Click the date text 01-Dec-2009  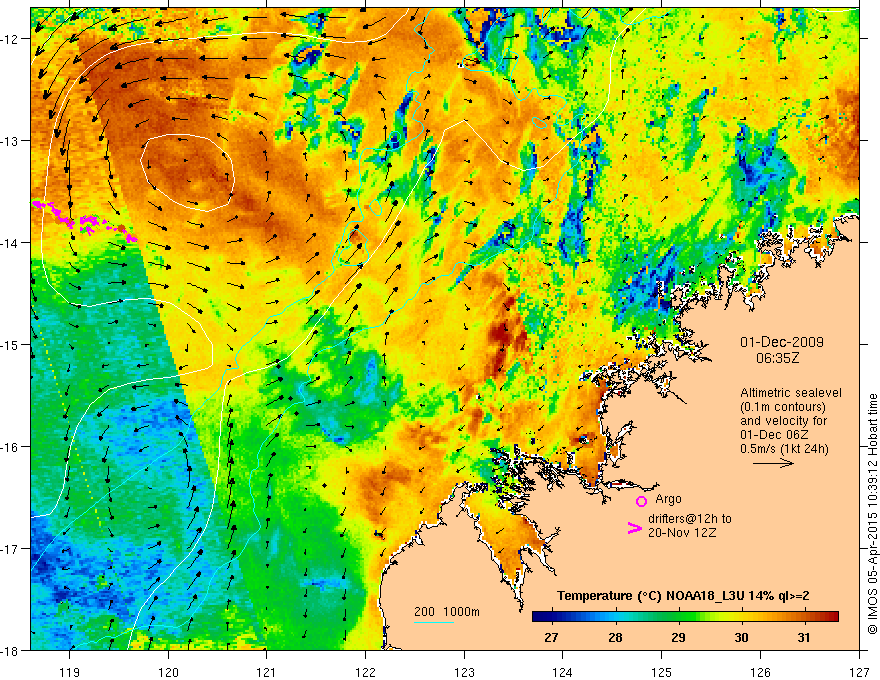point(782,342)
